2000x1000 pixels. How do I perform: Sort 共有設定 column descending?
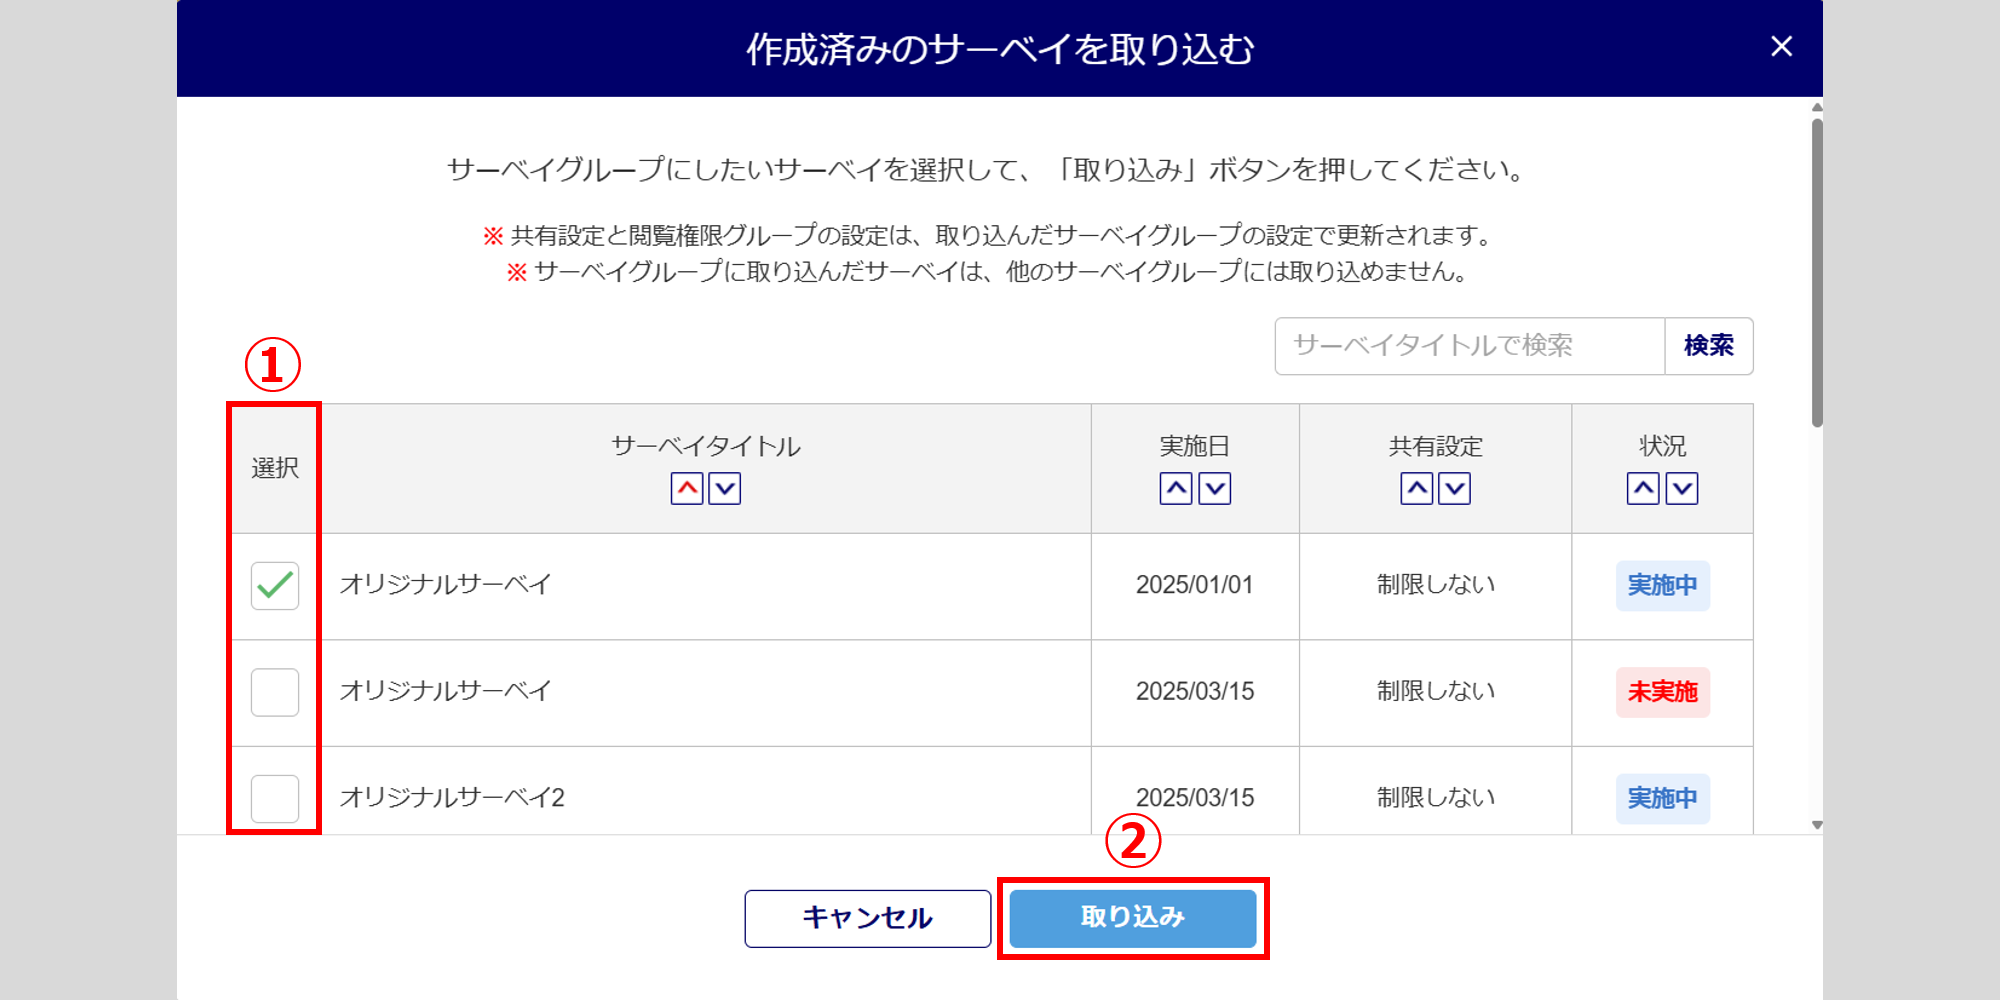[x=1455, y=489]
